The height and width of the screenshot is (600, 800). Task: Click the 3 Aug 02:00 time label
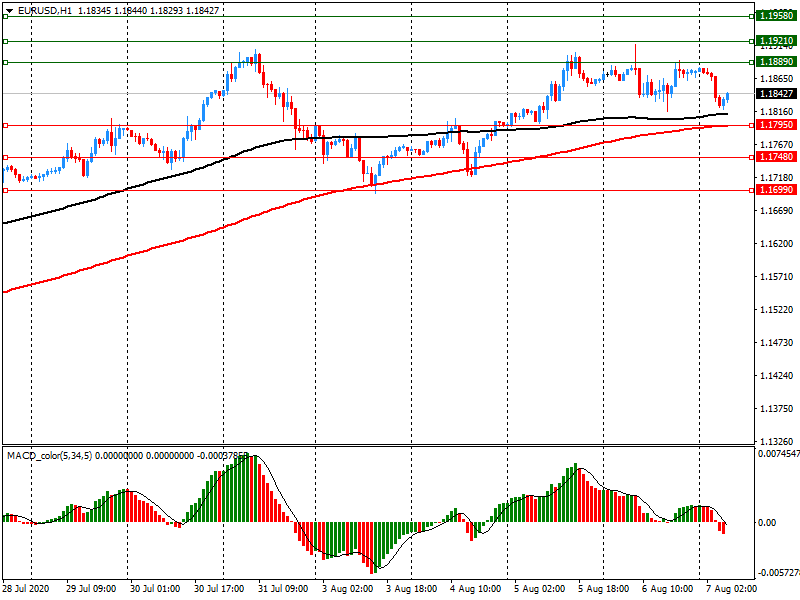point(347,588)
